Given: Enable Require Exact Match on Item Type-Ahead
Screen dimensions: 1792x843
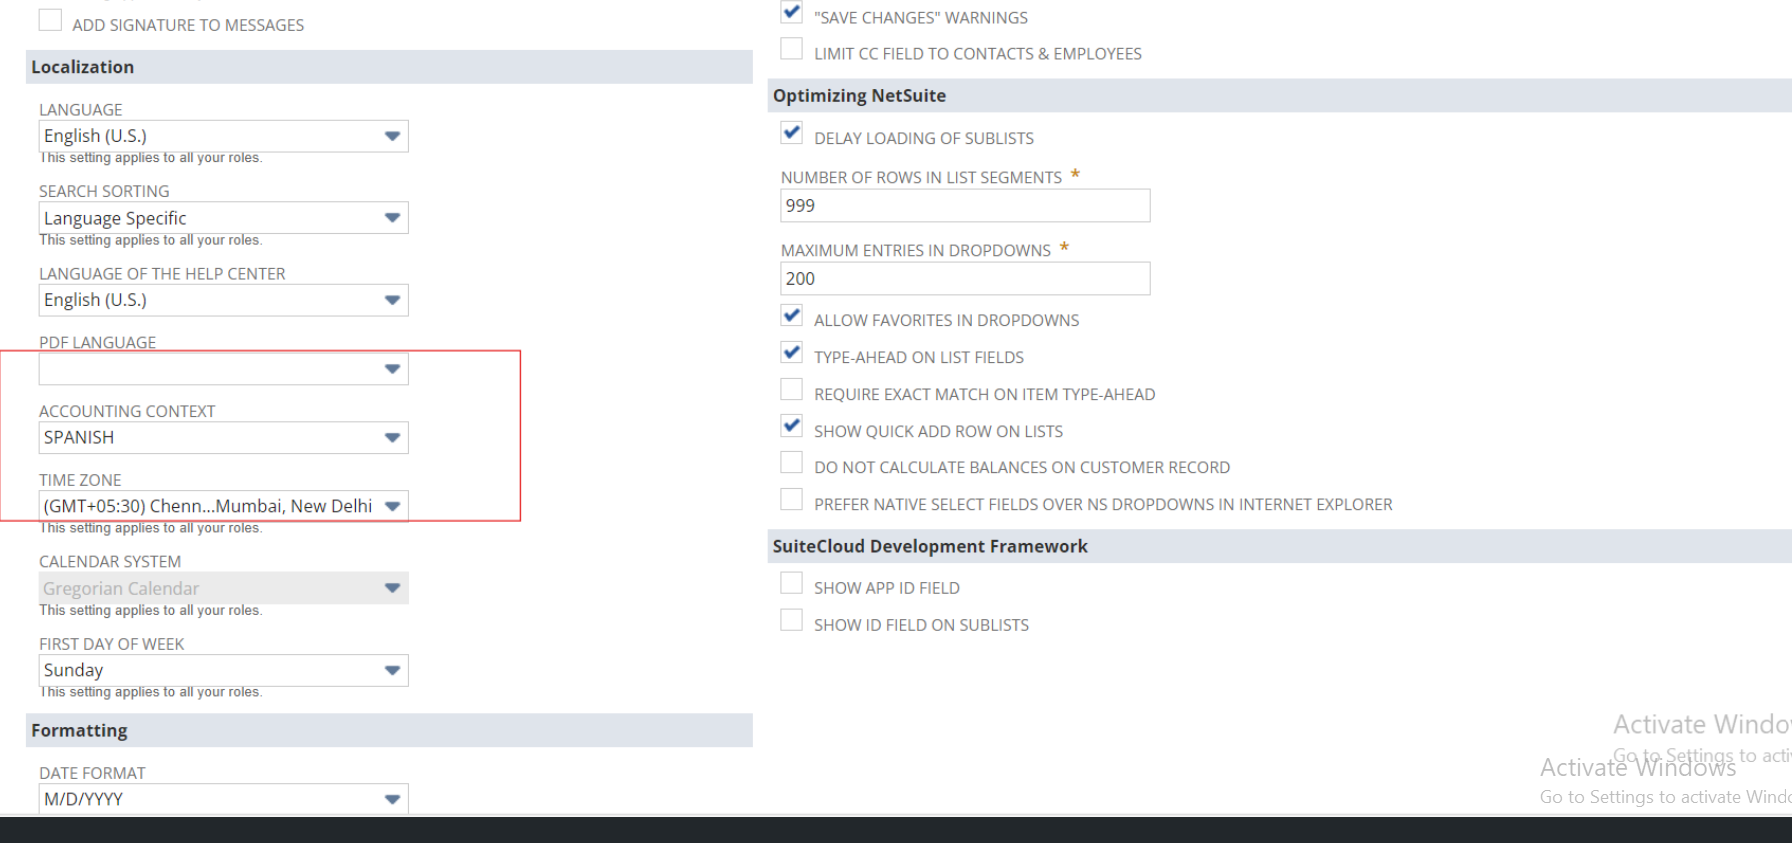Looking at the screenshot, I should pyautogui.click(x=791, y=390).
